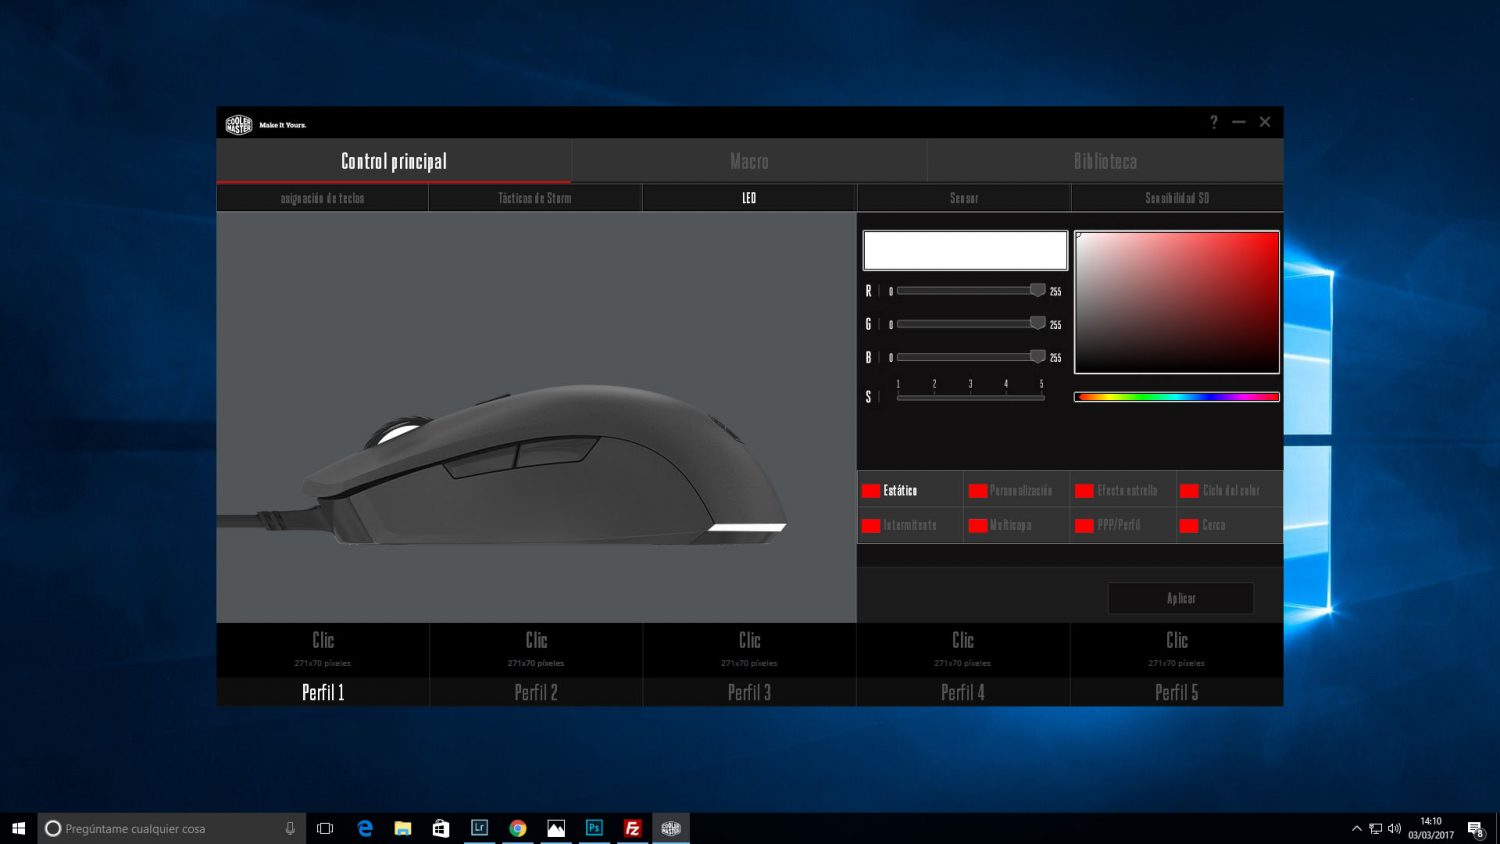The height and width of the screenshot is (844, 1500).
Task: Click the Google Chrome taskbar icon
Action: tap(518, 828)
